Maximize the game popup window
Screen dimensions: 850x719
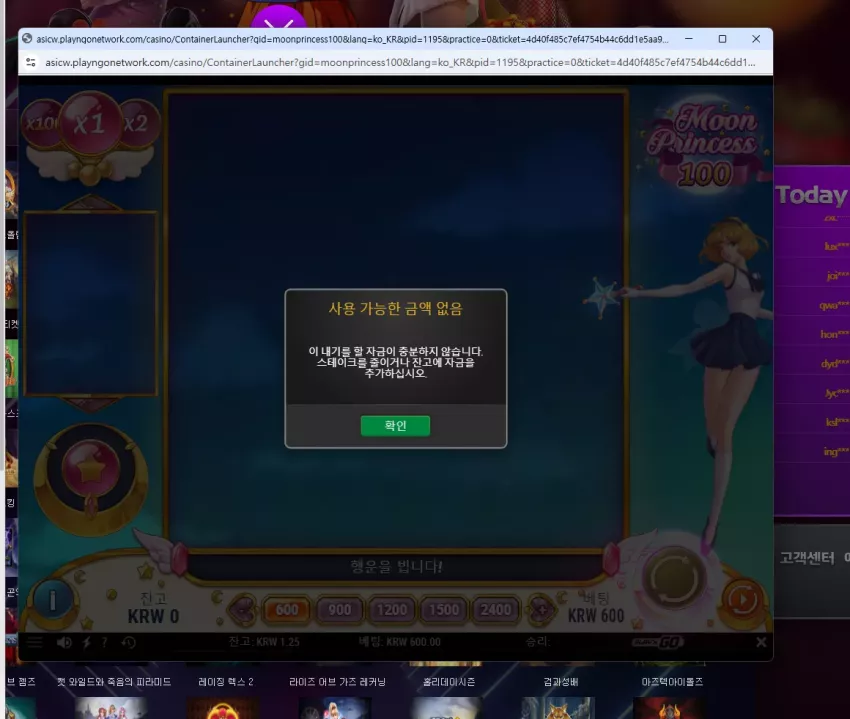point(722,39)
